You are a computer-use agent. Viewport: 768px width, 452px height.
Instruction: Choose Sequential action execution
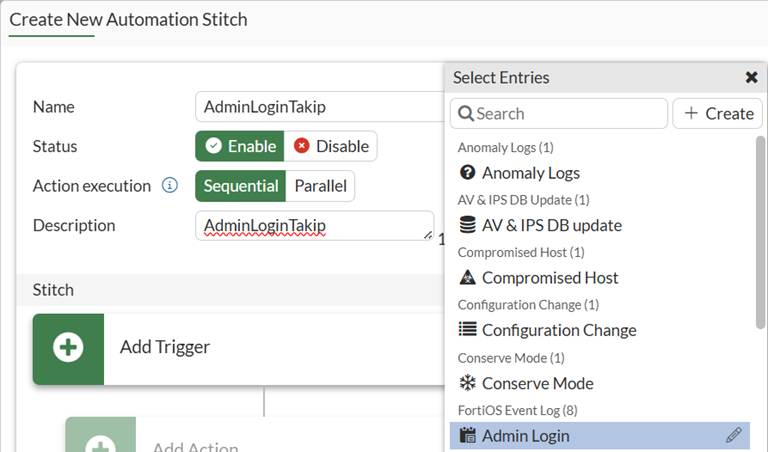(240, 186)
